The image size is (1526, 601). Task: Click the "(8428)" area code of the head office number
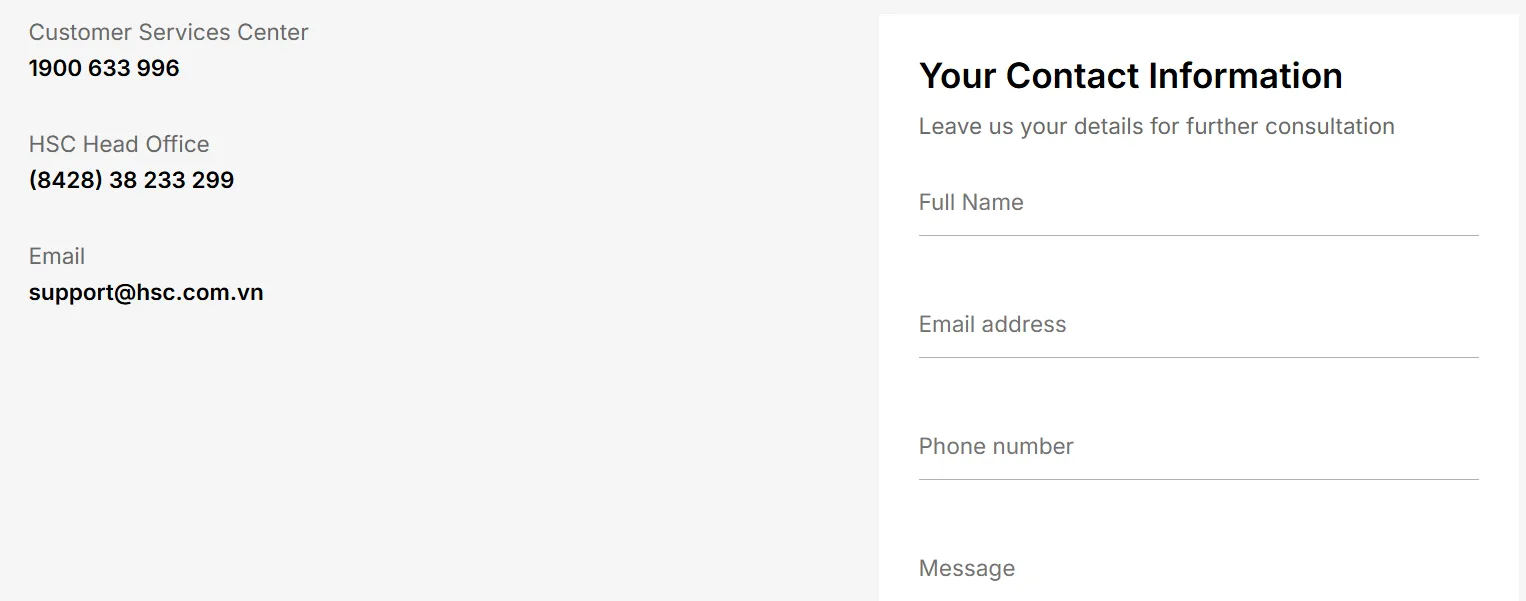(x=66, y=180)
